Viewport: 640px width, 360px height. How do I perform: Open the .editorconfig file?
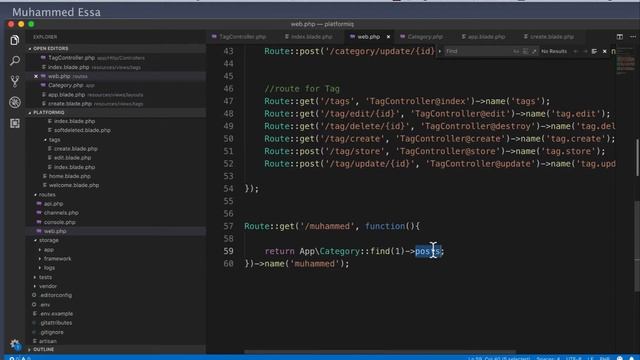56,295
